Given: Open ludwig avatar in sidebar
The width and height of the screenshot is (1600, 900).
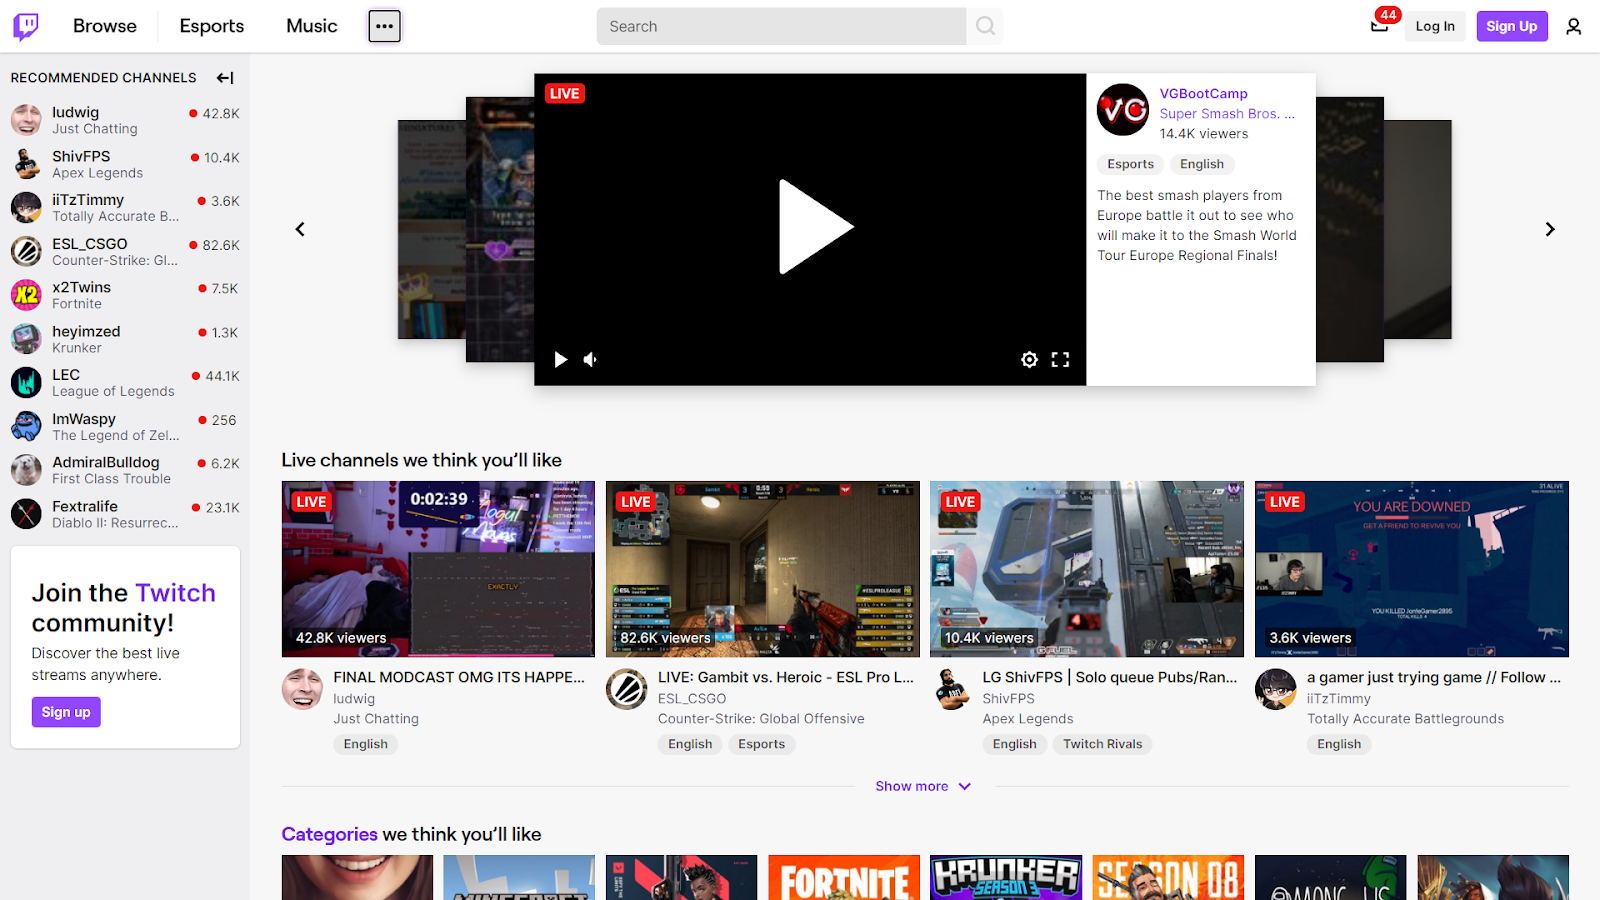Looking at the screenshot, I should point(26,120).
